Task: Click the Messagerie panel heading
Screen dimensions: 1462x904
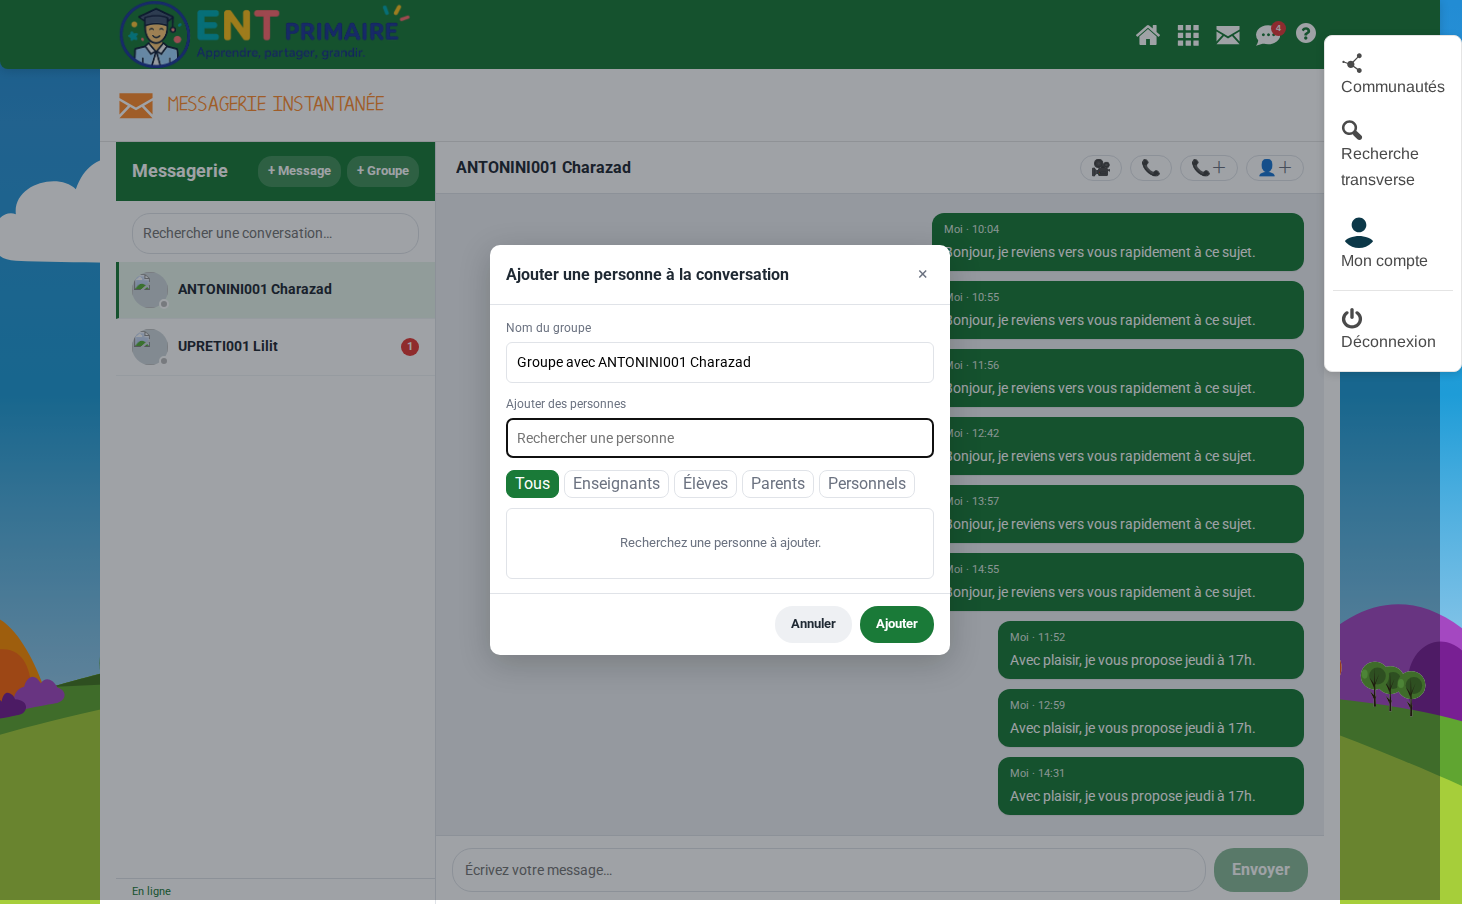Action: [180, 171]
